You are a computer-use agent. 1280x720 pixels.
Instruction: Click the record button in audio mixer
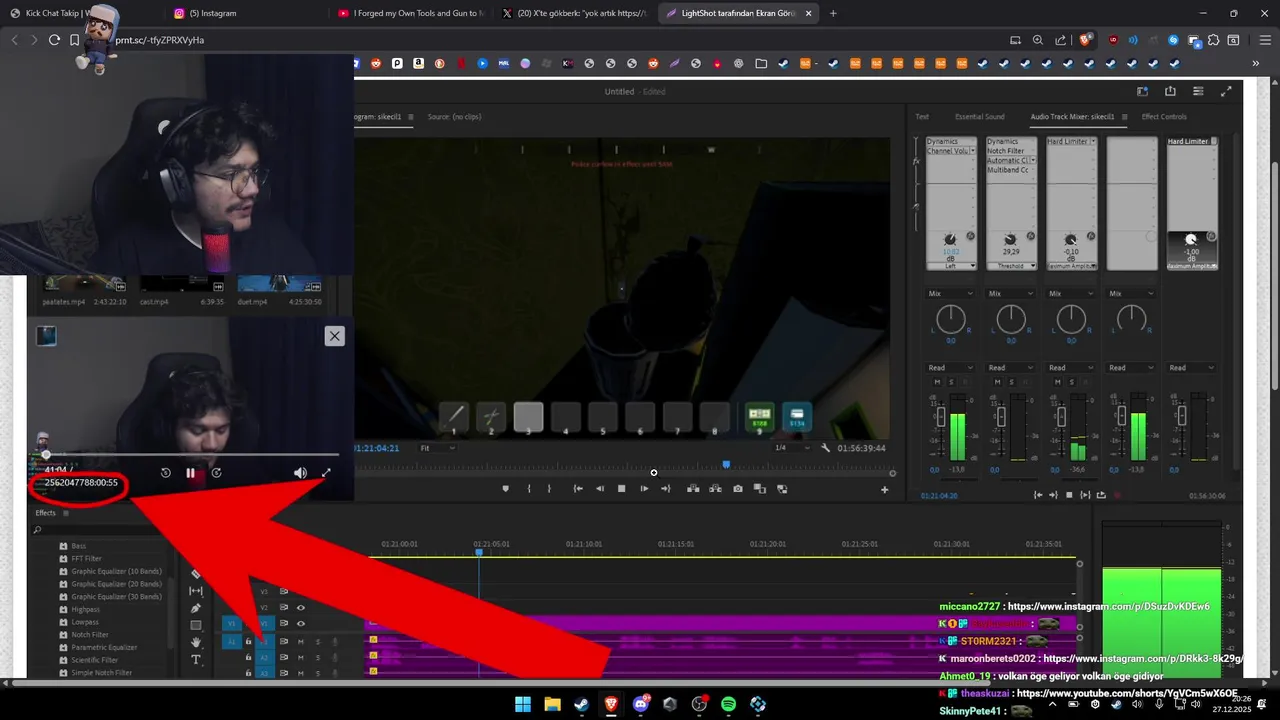(1117, 495)
